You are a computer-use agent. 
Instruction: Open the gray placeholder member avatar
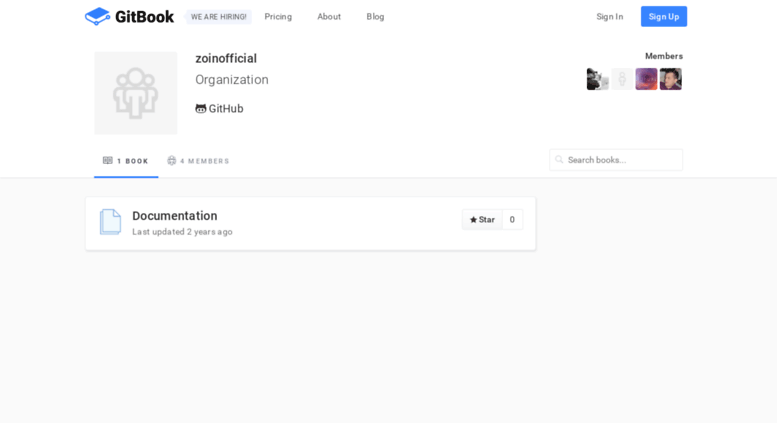coord(622,79)
